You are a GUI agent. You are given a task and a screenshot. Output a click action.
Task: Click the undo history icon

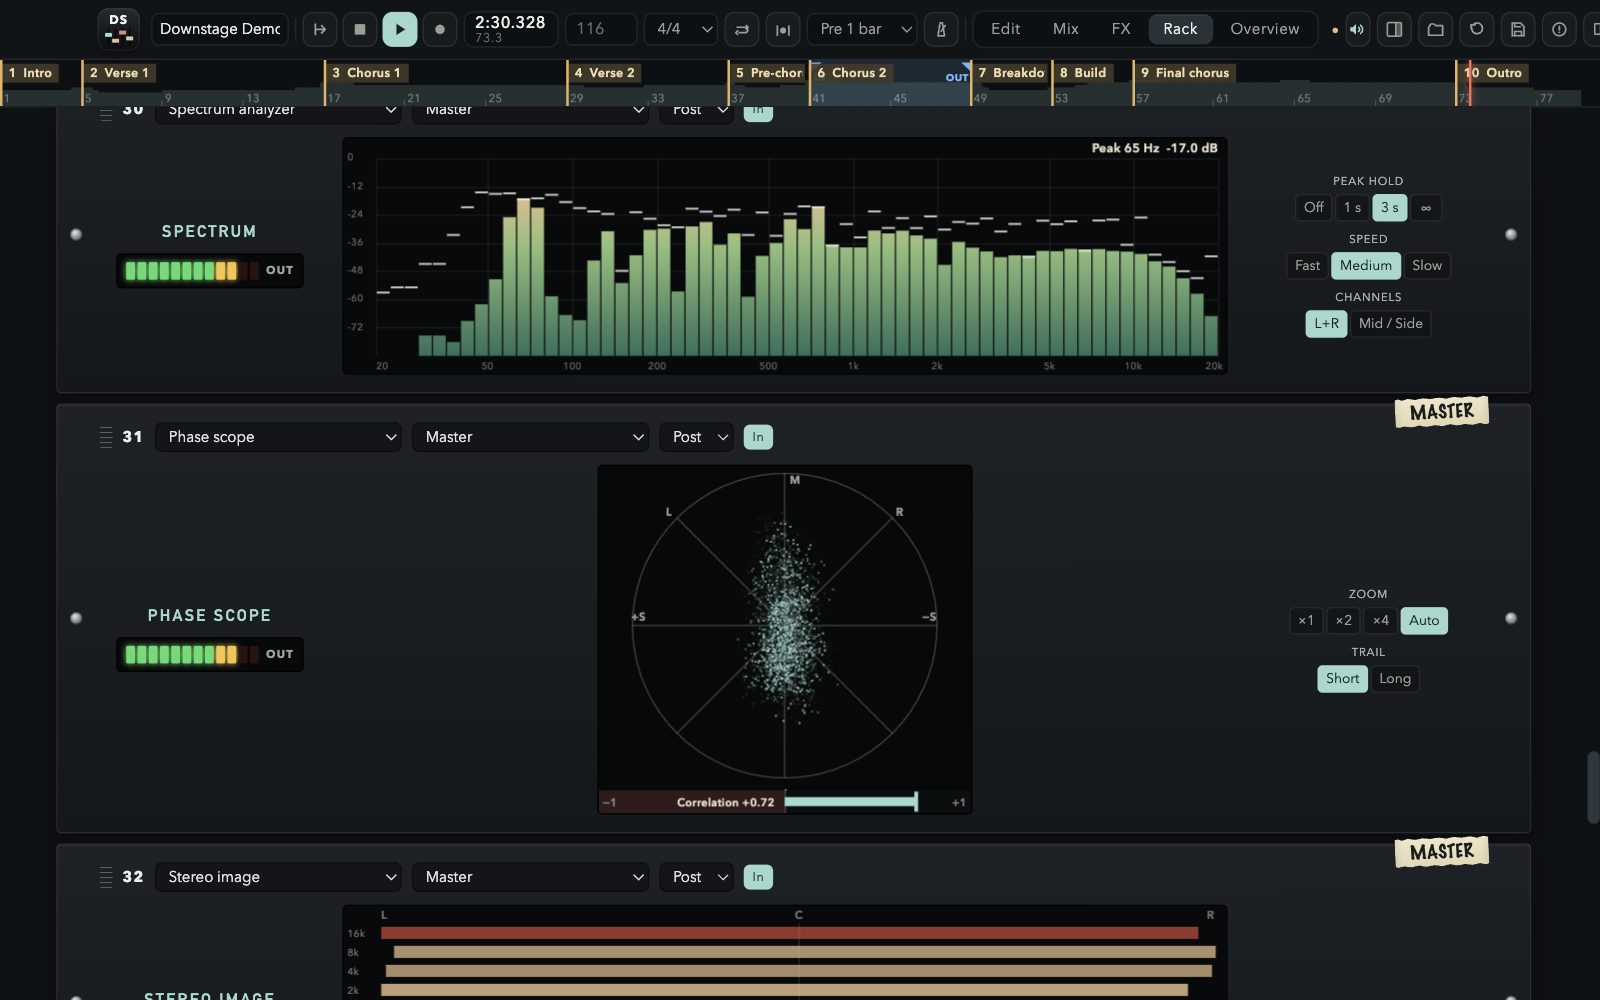1476,29
